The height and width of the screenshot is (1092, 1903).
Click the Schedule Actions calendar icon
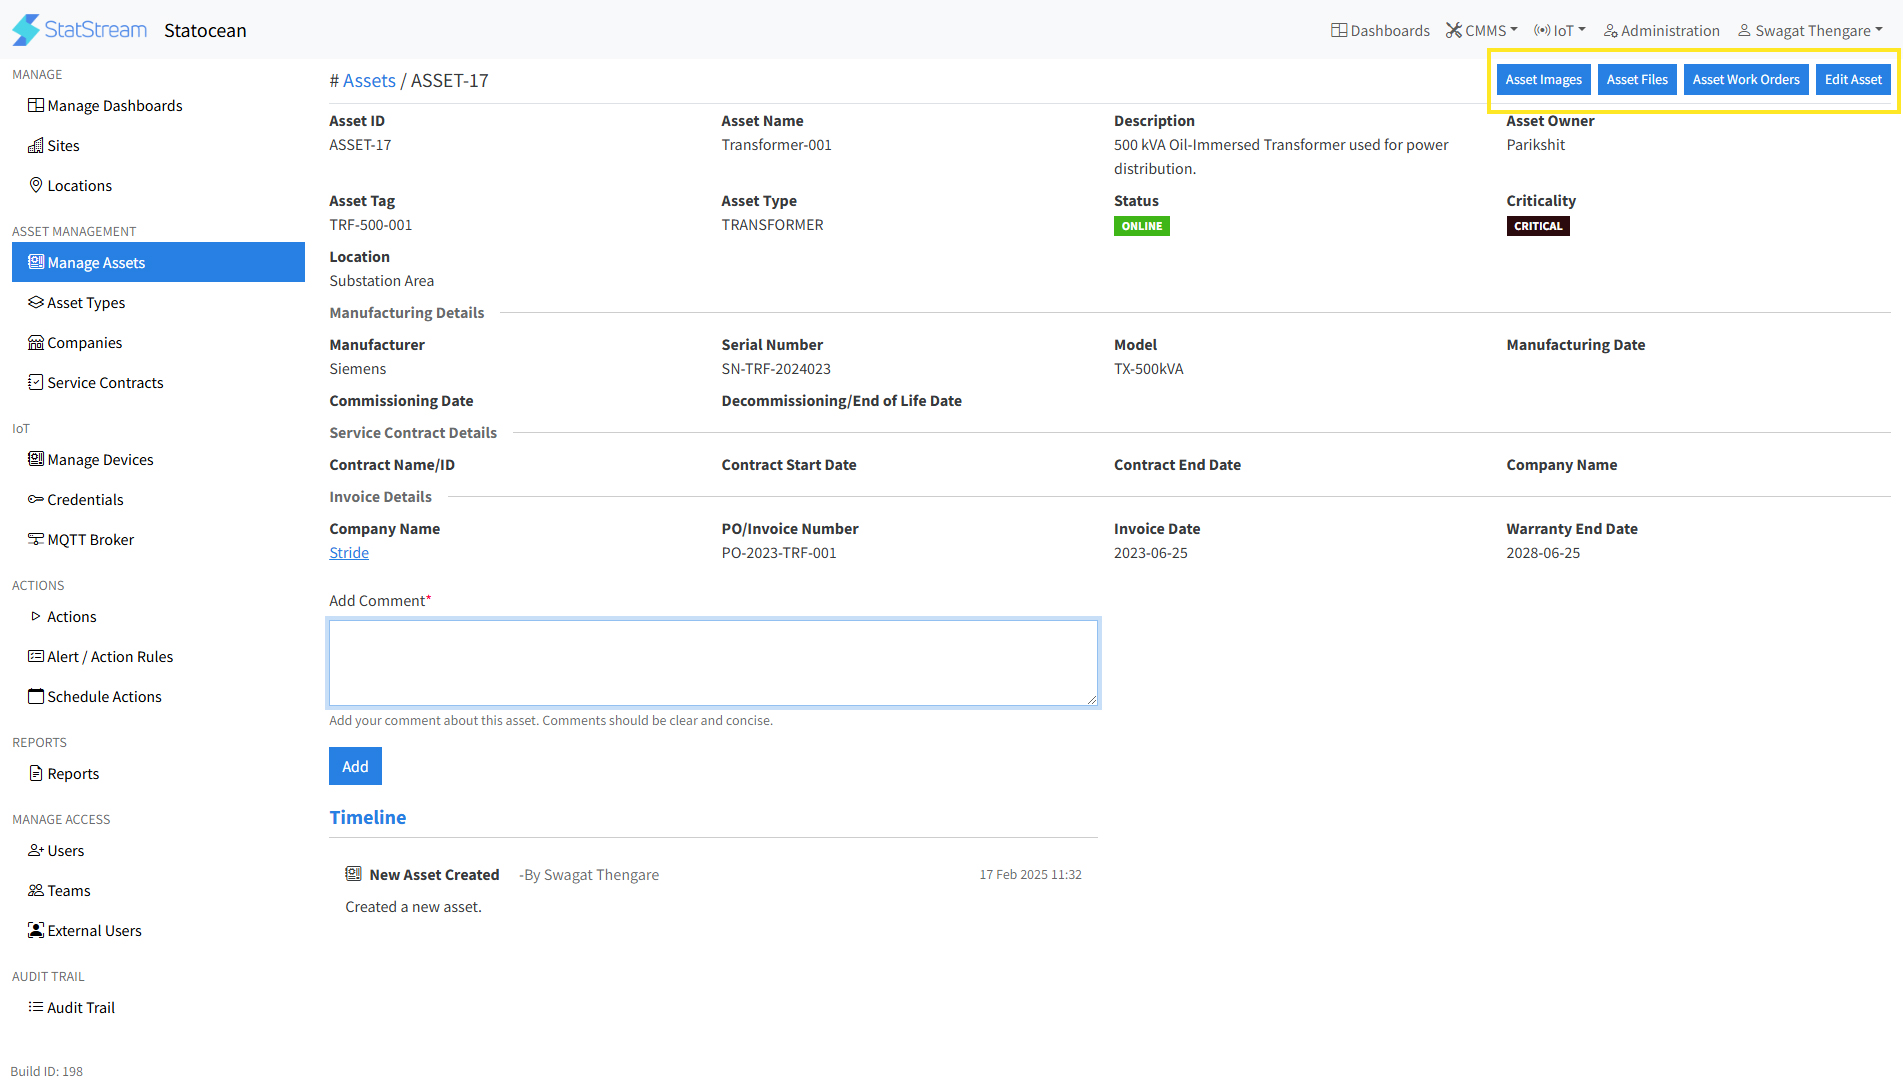pos(36,696)
